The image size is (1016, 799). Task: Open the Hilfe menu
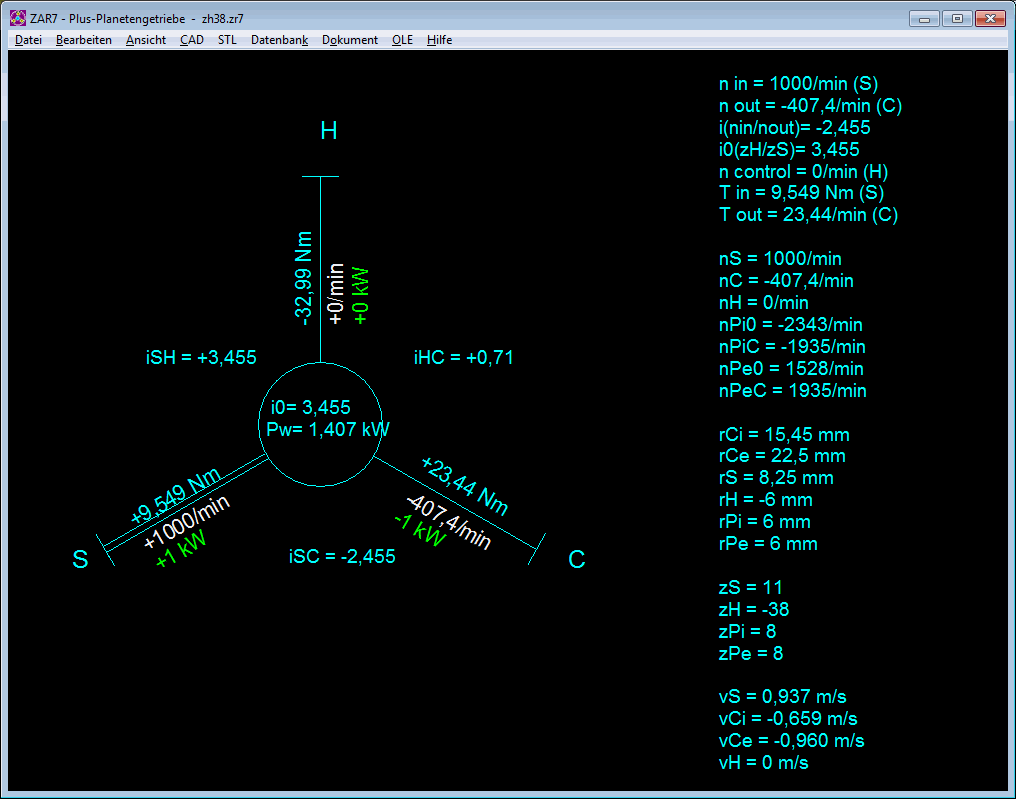pyautogui.click(x=439, y=40)
